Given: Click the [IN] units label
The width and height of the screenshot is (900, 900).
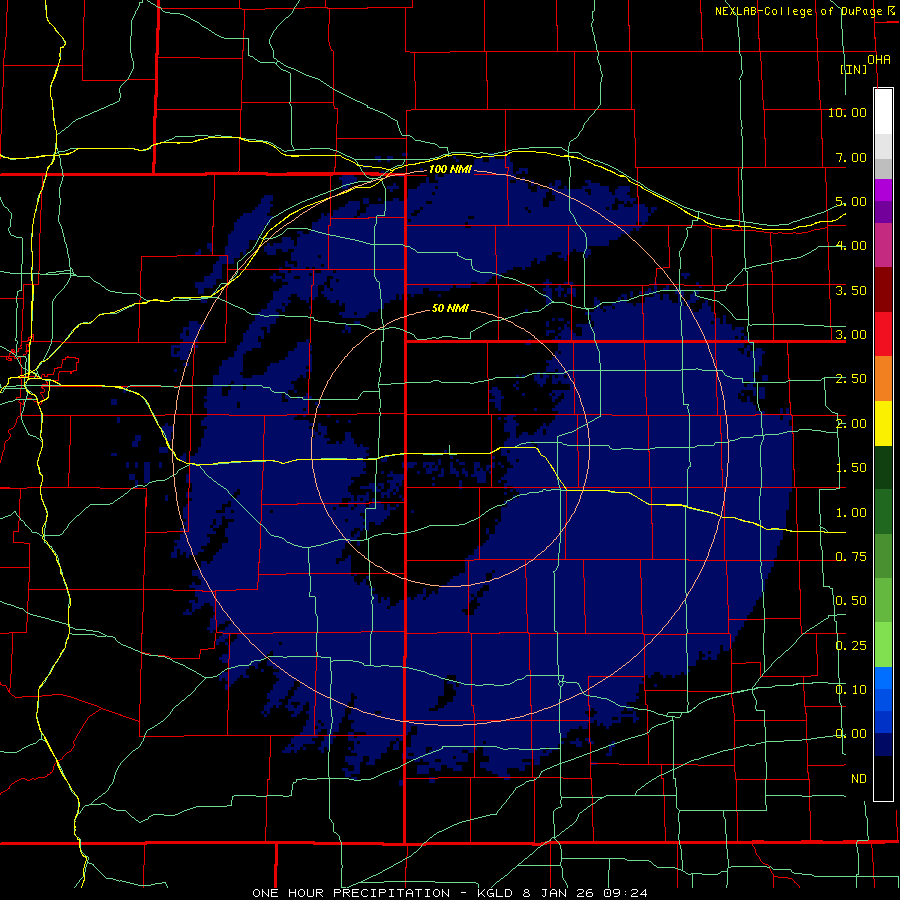Looking at the screenshot, I should point(853,69).
